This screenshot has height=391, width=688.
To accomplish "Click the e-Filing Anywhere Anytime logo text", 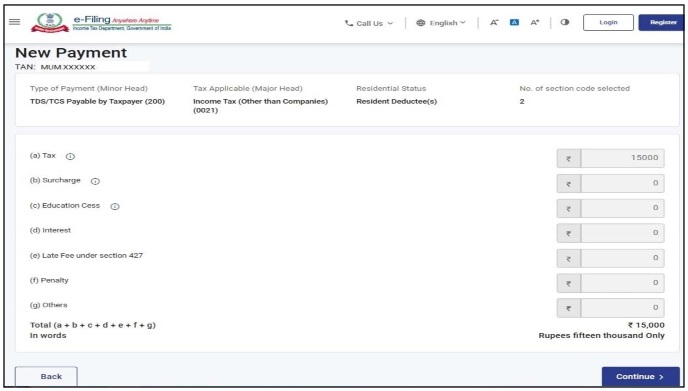I will pyautogui.click(x=122, y=23).
